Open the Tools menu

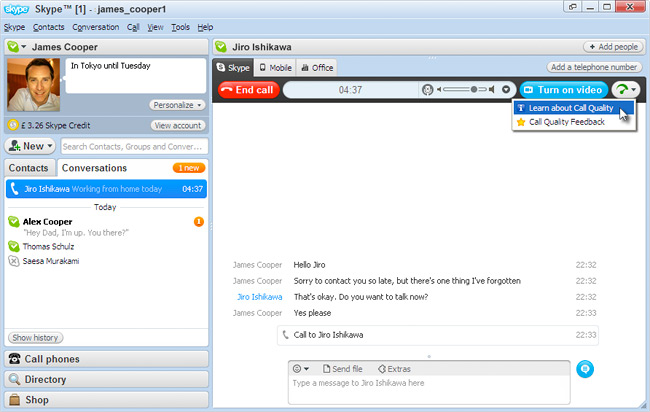[180, 27]
